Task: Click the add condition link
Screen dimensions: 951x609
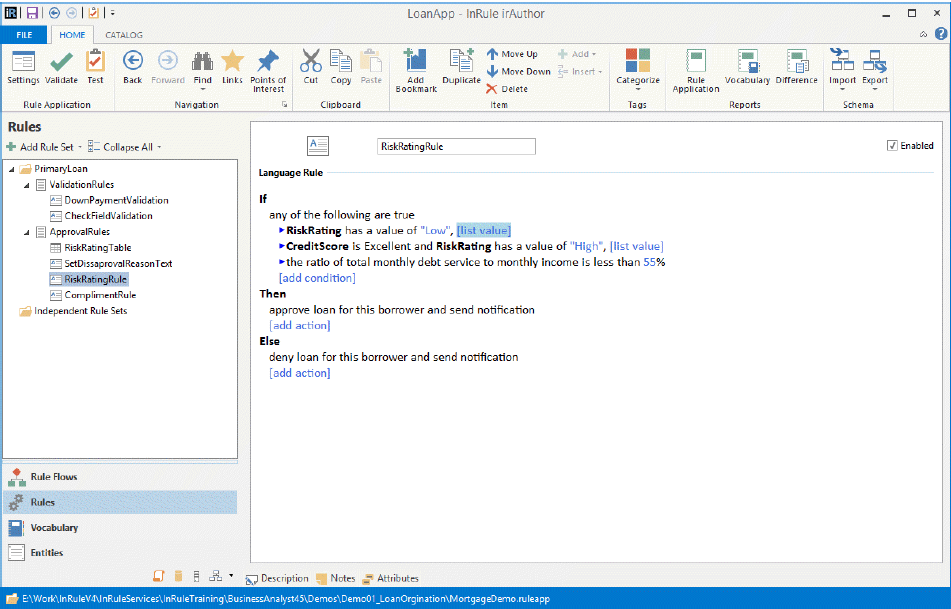Action: [x=316, y=277]
